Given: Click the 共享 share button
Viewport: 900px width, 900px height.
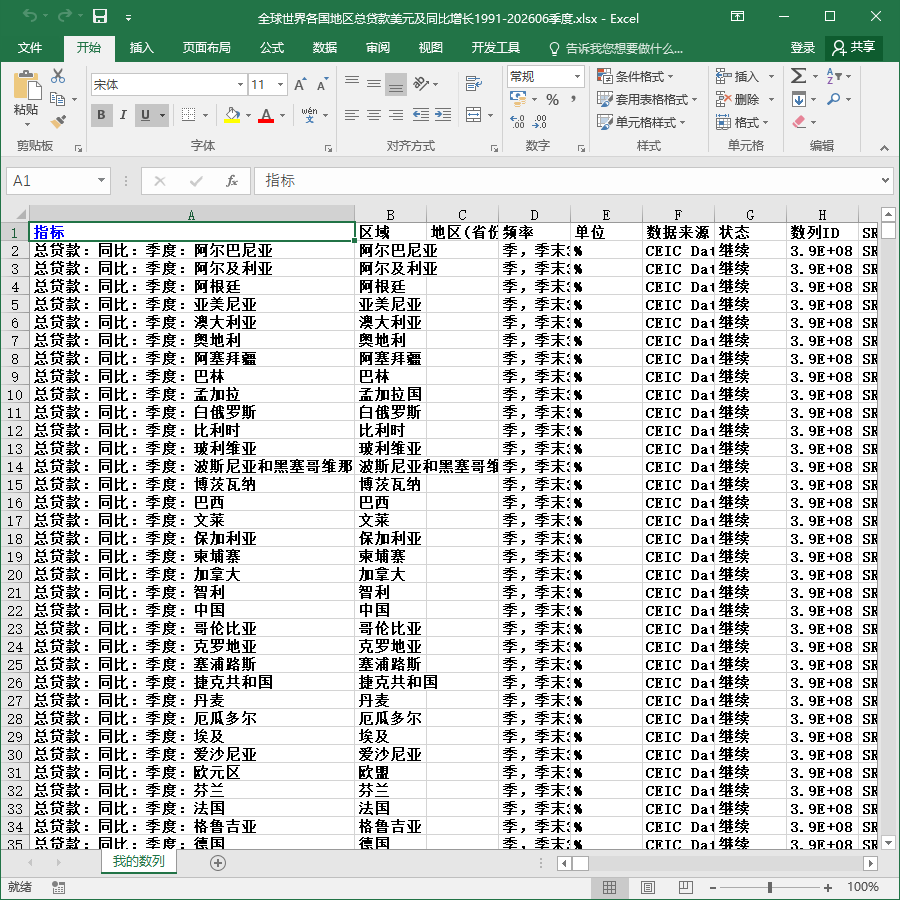Looking at the screenshot, I should click(854, 47).
